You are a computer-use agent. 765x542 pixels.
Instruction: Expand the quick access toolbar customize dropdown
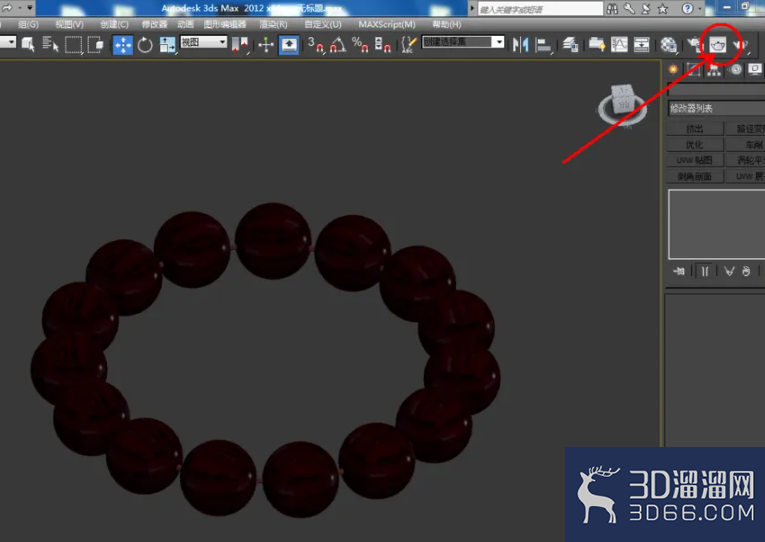pyautogui.click(x=30, y=8)
